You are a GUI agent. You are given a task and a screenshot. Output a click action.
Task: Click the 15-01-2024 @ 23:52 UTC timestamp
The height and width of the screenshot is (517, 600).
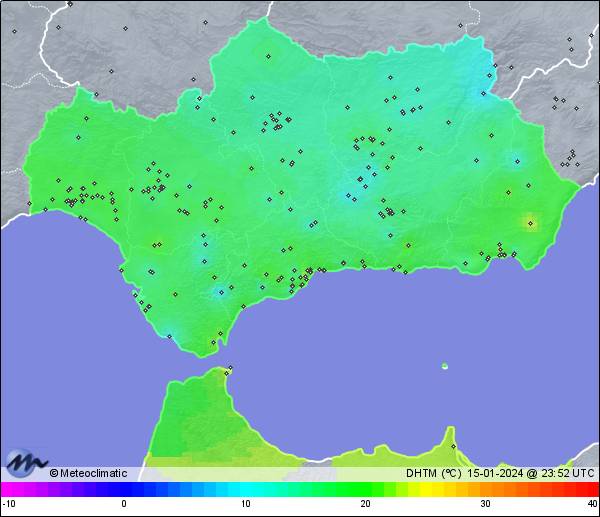click(x=531, y=473)
